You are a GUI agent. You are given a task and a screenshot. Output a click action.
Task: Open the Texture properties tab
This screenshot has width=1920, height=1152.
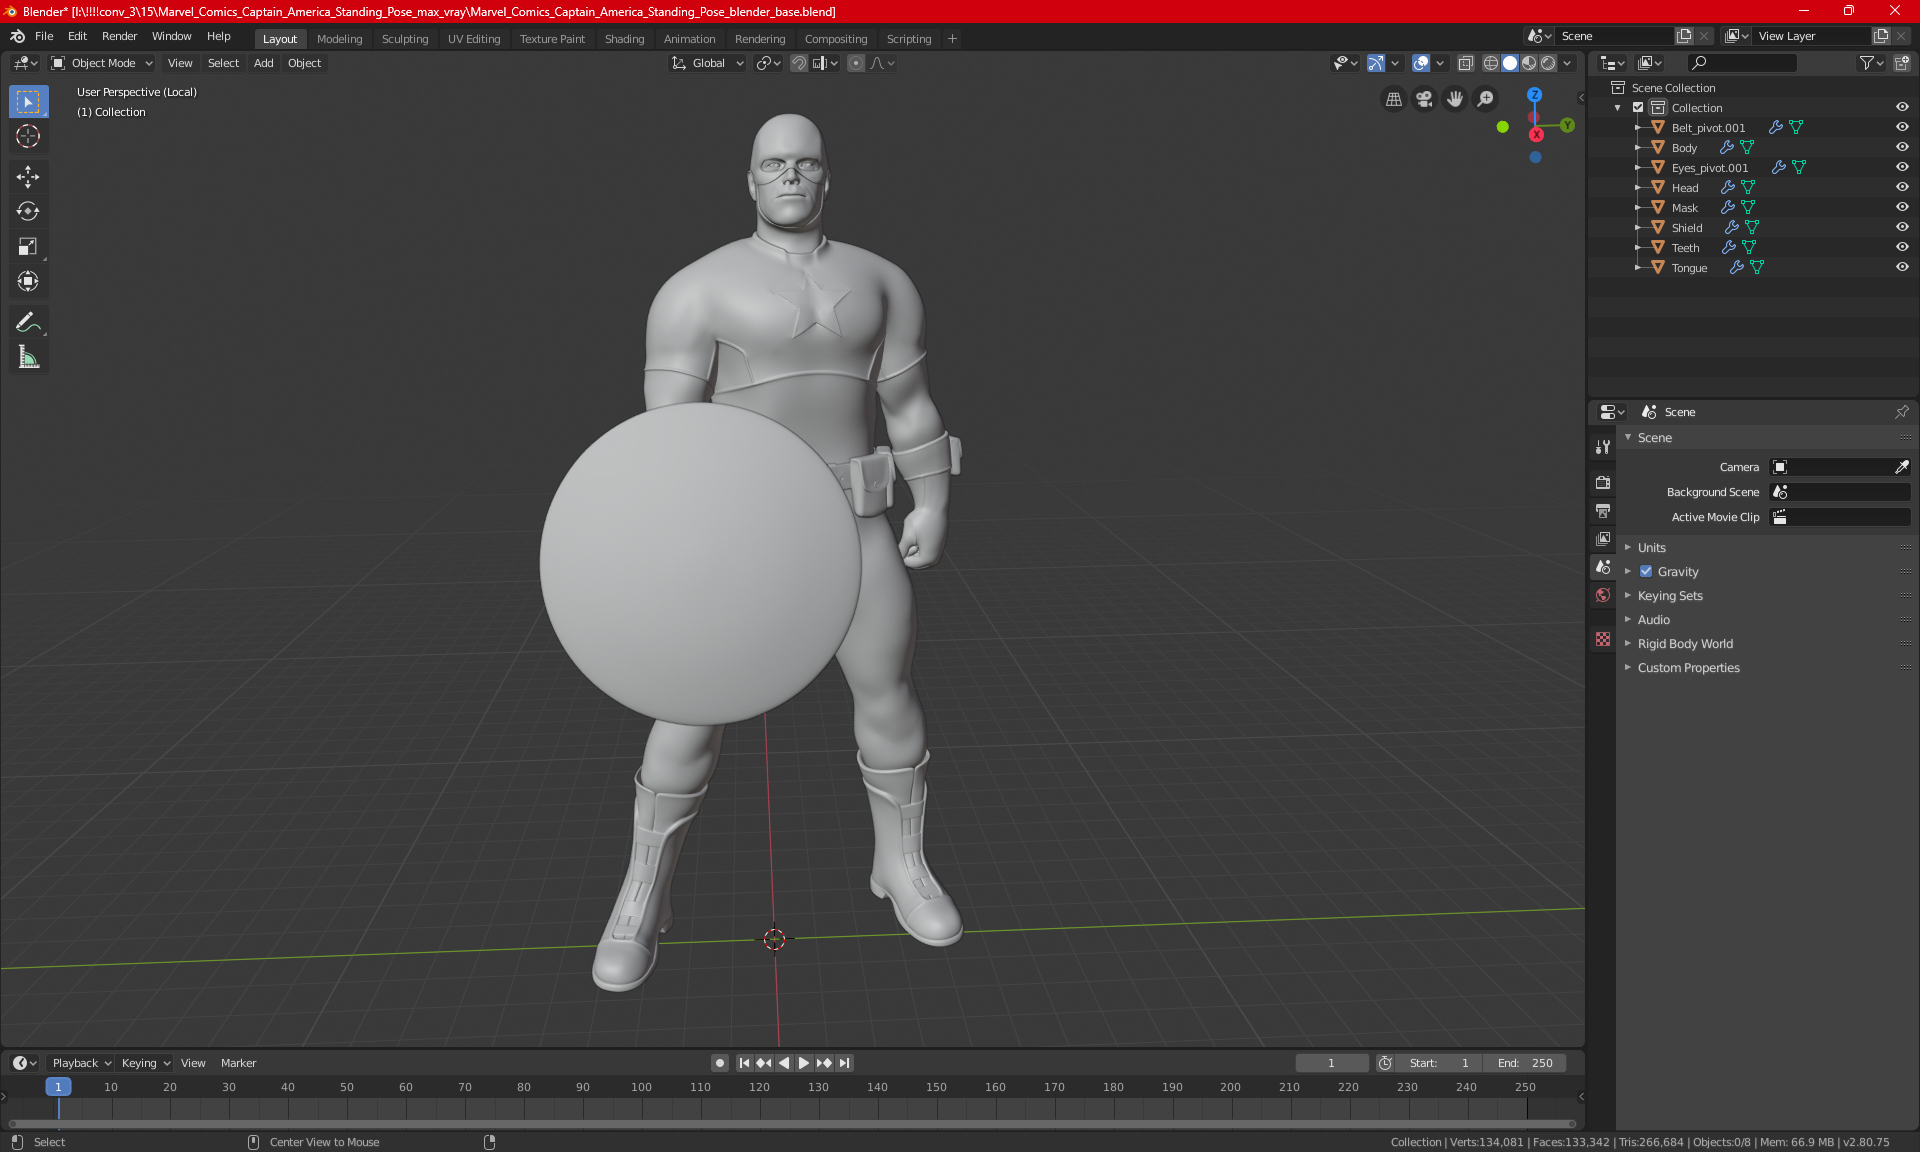pyautogui.click(x=1603, y=639)
